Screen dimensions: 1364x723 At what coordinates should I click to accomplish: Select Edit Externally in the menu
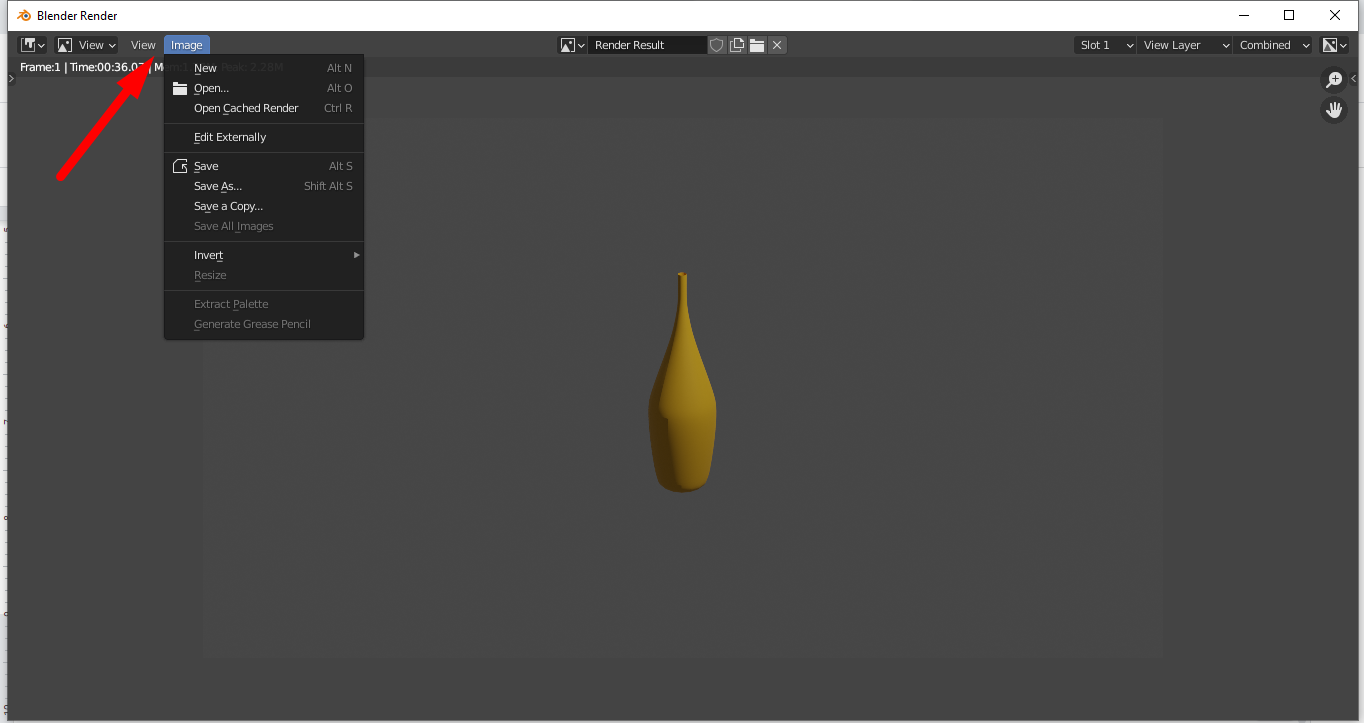tap(229, 137)
